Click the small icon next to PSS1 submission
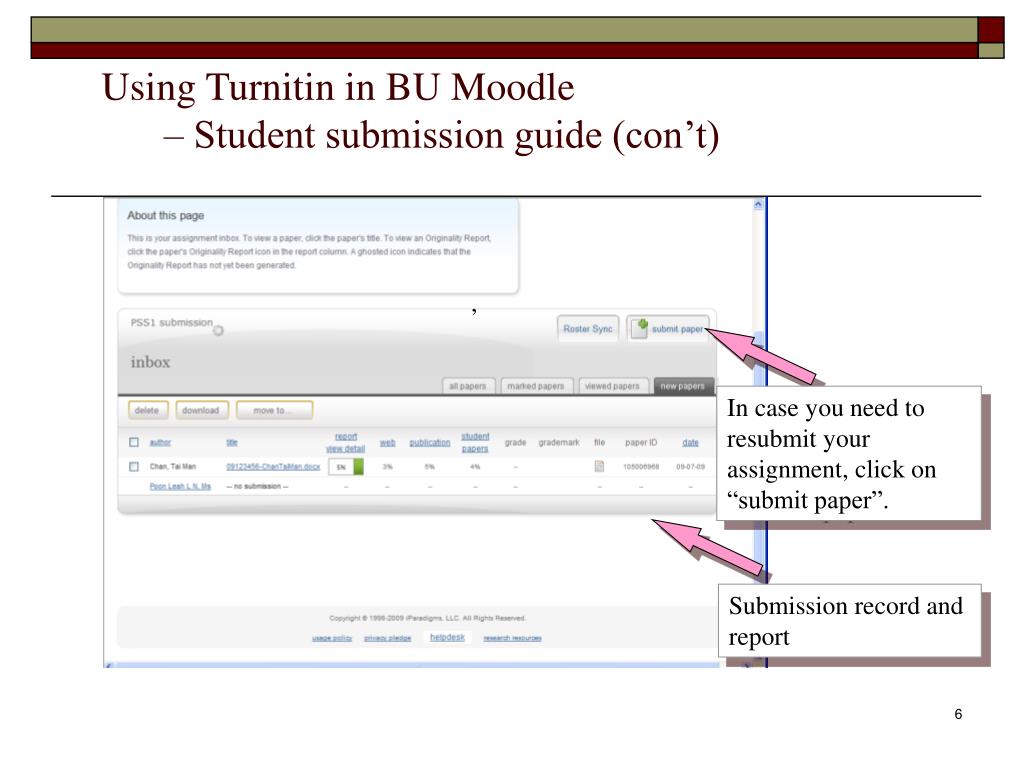This screenshot has width=1024, height=768. tap(218, 330)
